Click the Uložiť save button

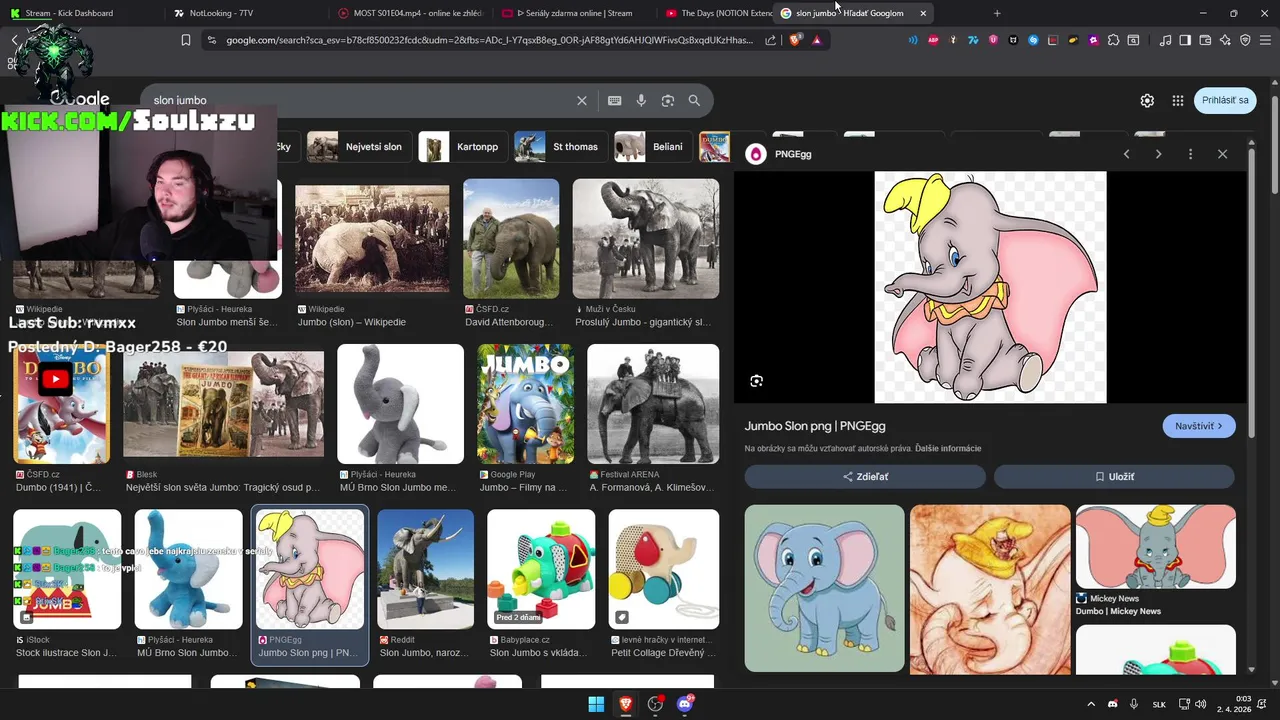pyautogui.click(x=1114, y=477)
